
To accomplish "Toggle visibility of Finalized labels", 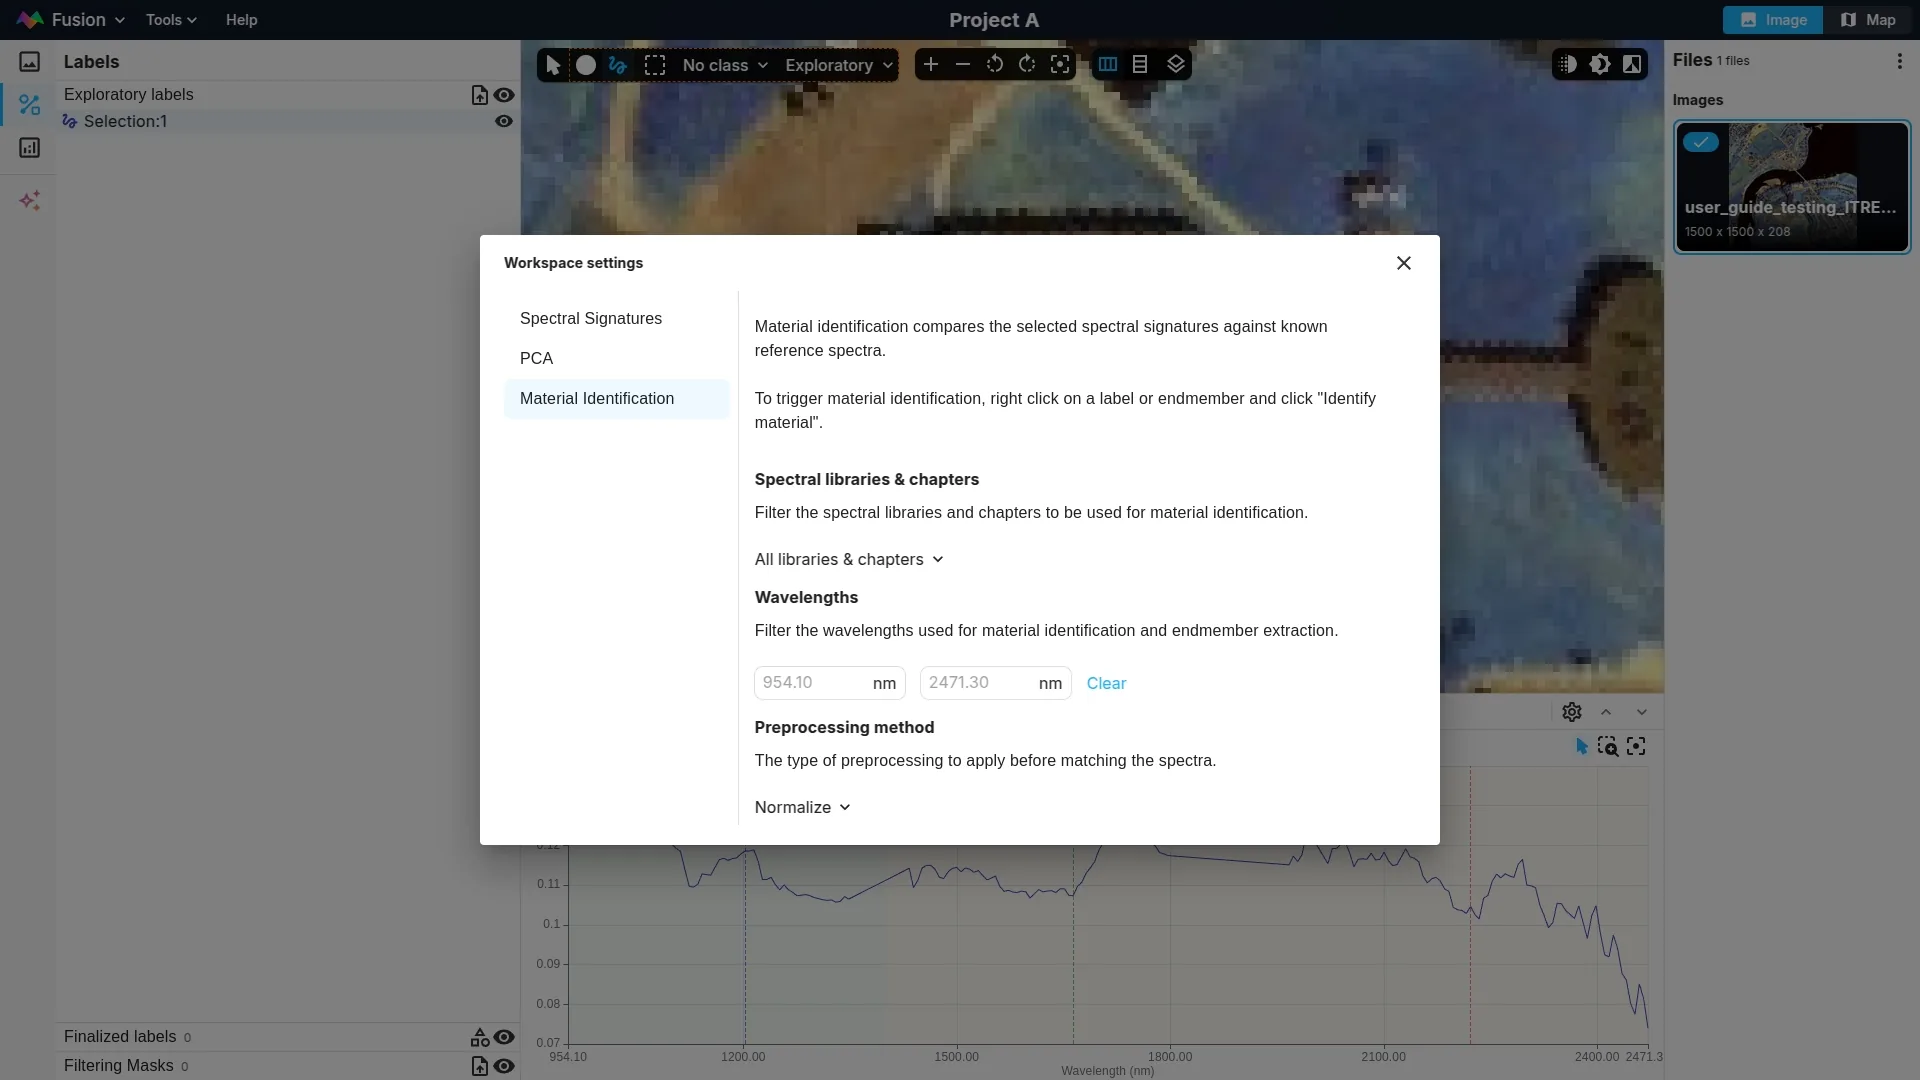I will pos(504,1037).
